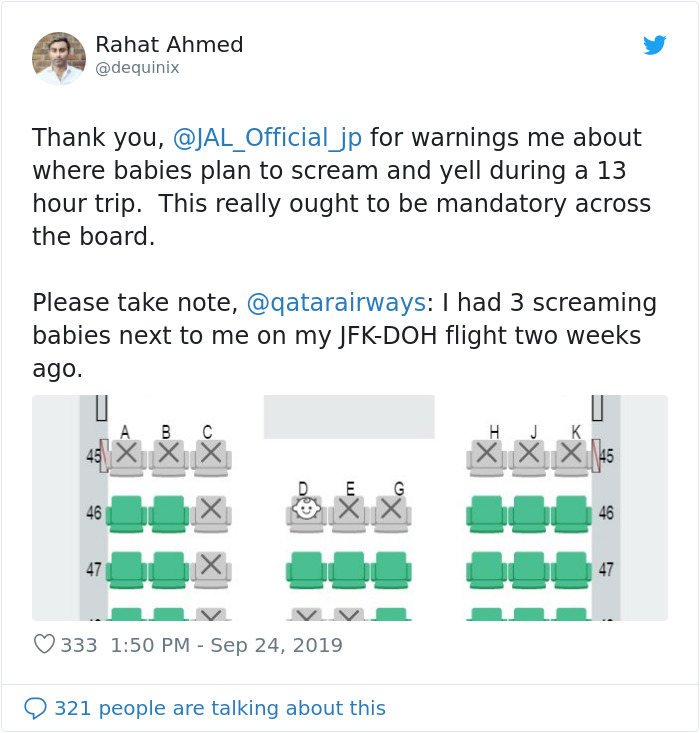Screen dimensions: 700x733
Task: Click the Twitter bird logo
Action: (654, 45)
